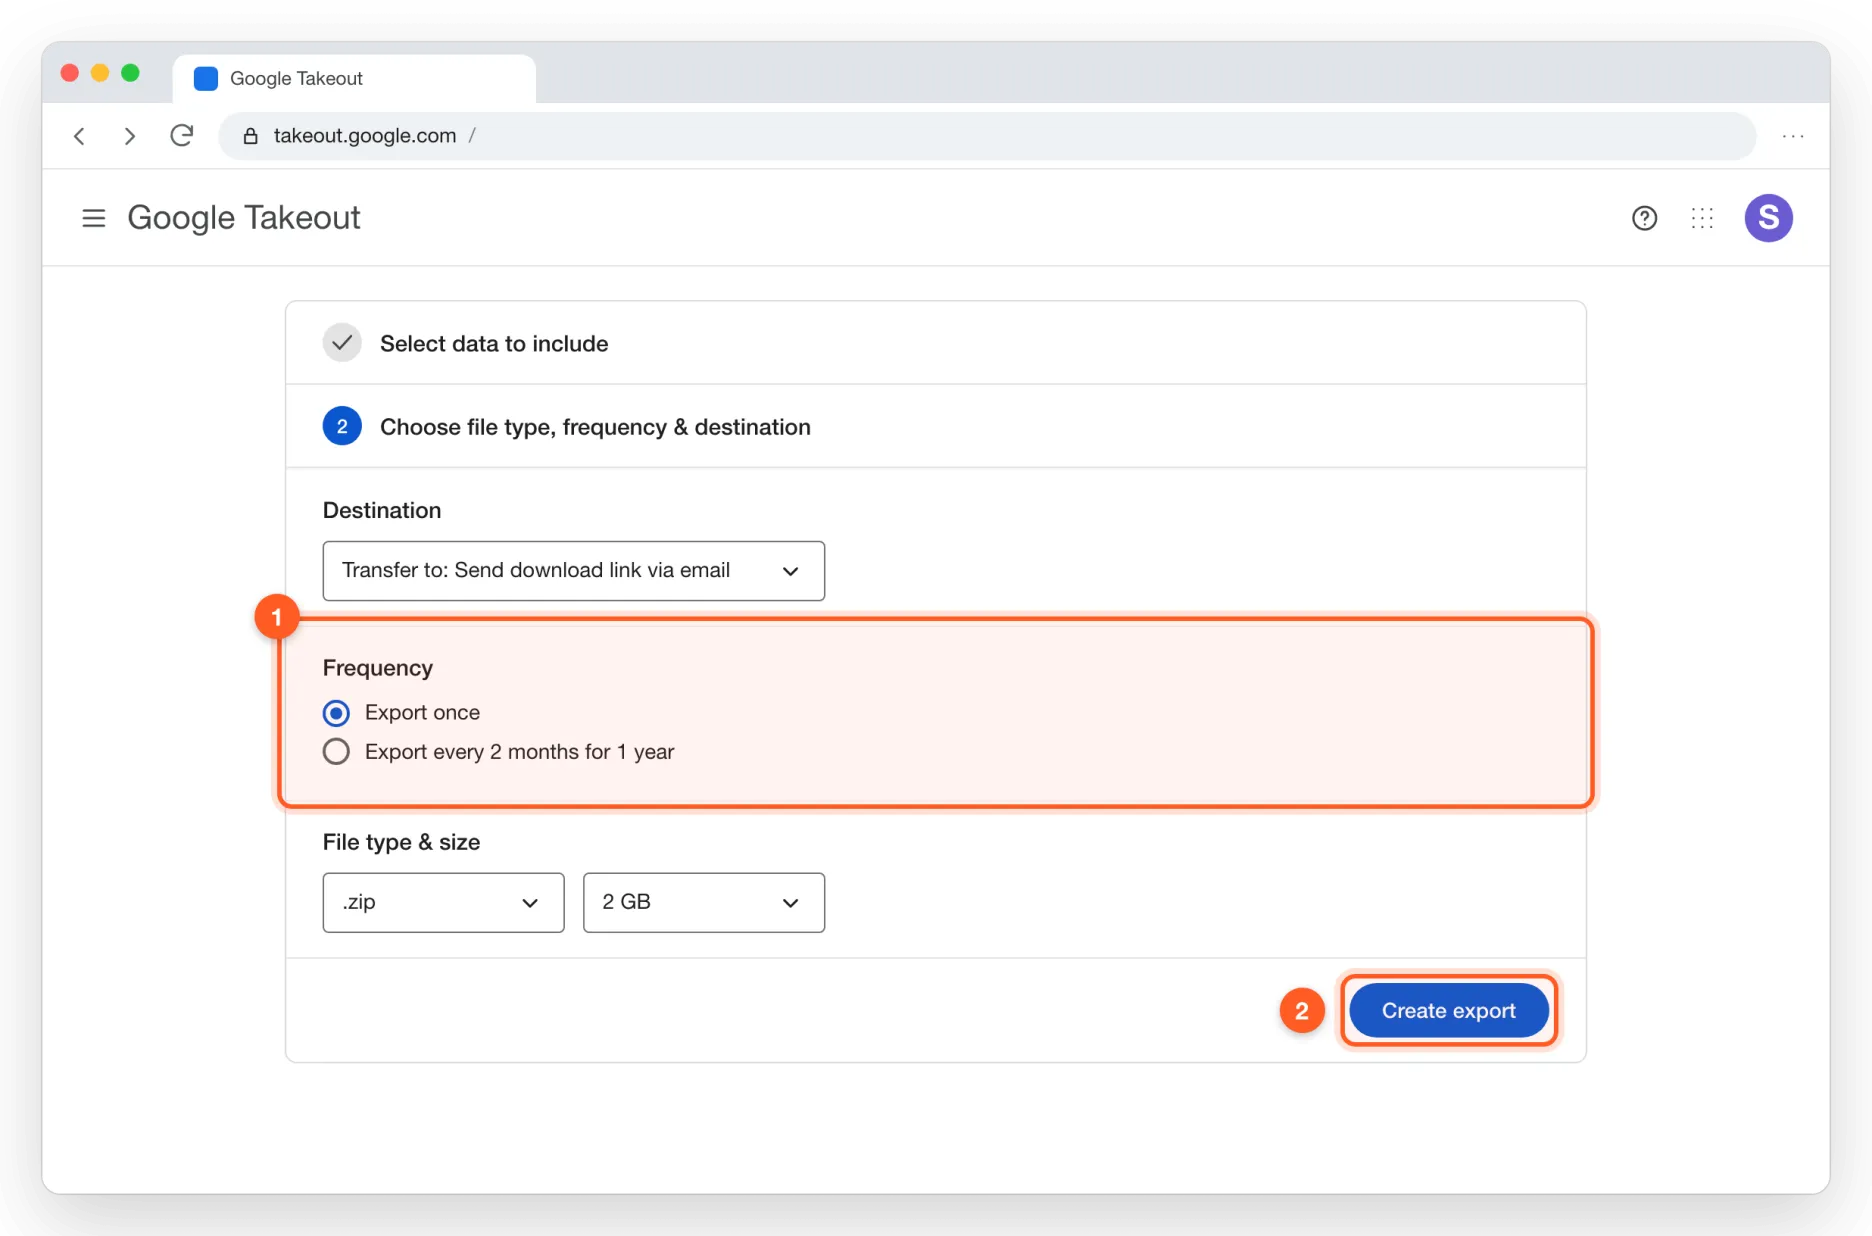The height and width of the screenshot is (1236, 1872).
Task: Maximize the browser with green button
Action: point(130,73)
